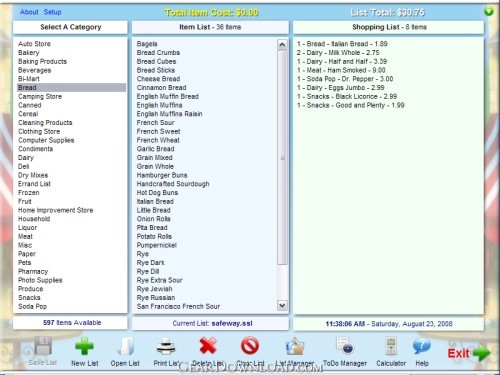Click the List Total $30.75 display
Image resolution: width=500 pixels, height=375 pixels.
[387, 13]
